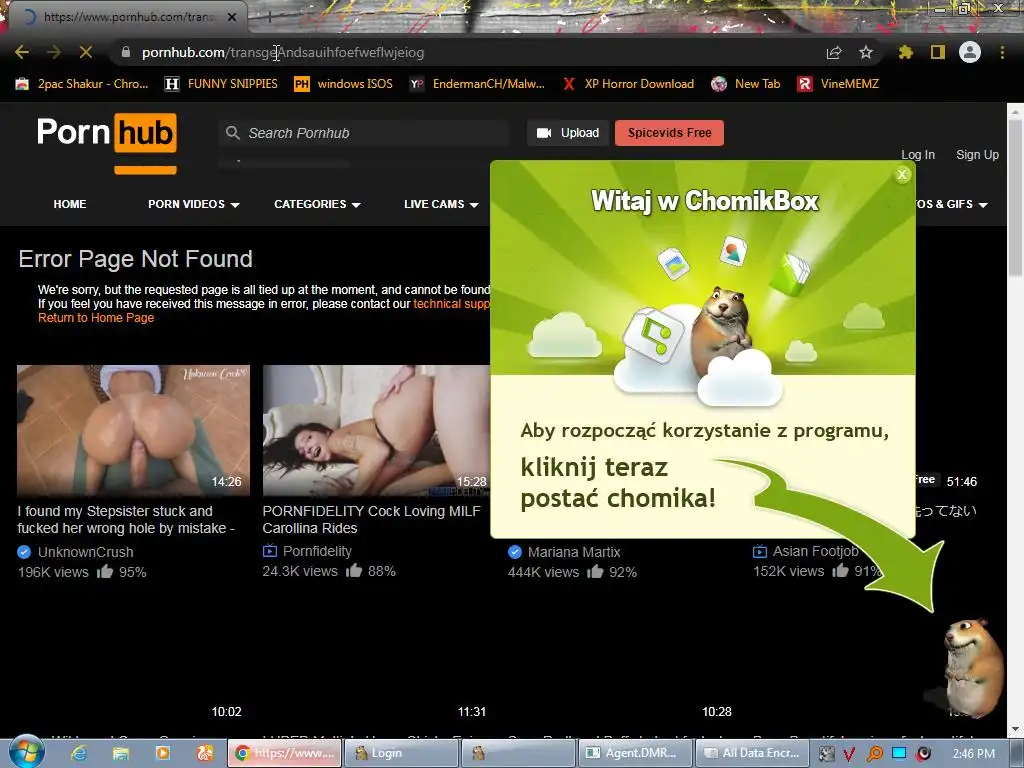Click Sign Up link
This screenshot has height=768, width=1024.
977,155
